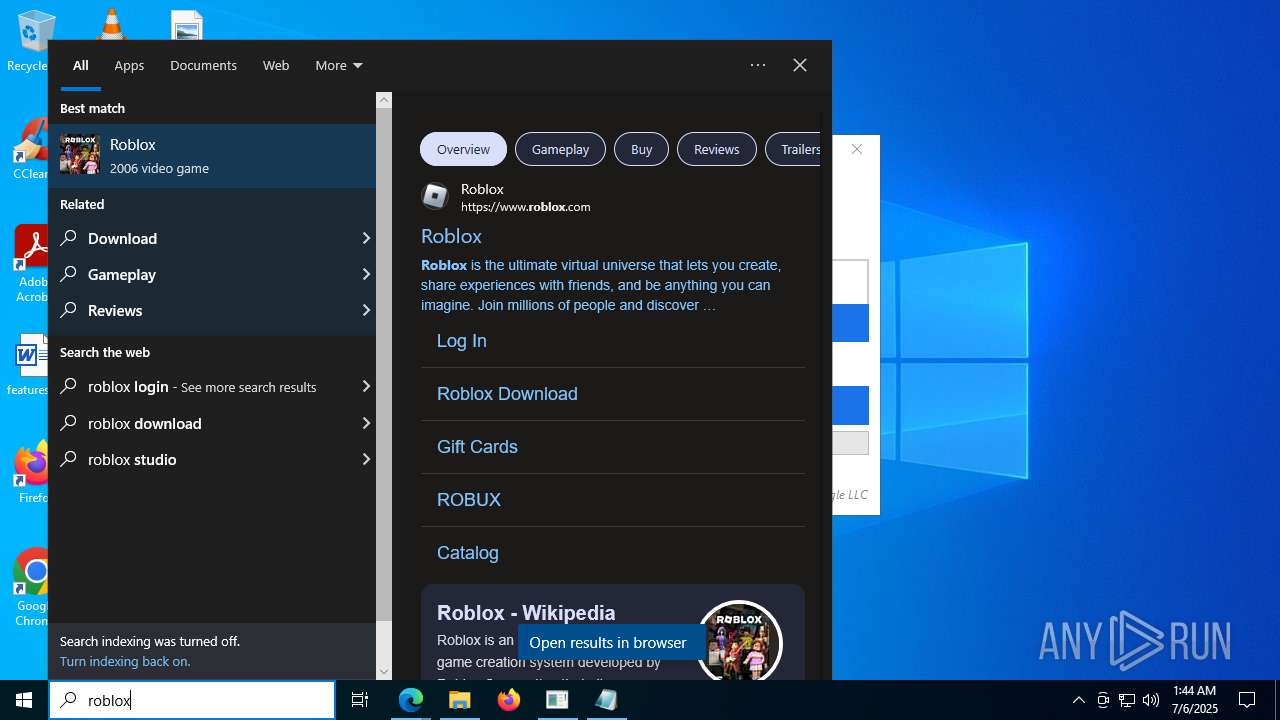The width and height of the screenshot is (1280, 720).
Task: Show hidden system tray icons
Action: 1078,700
